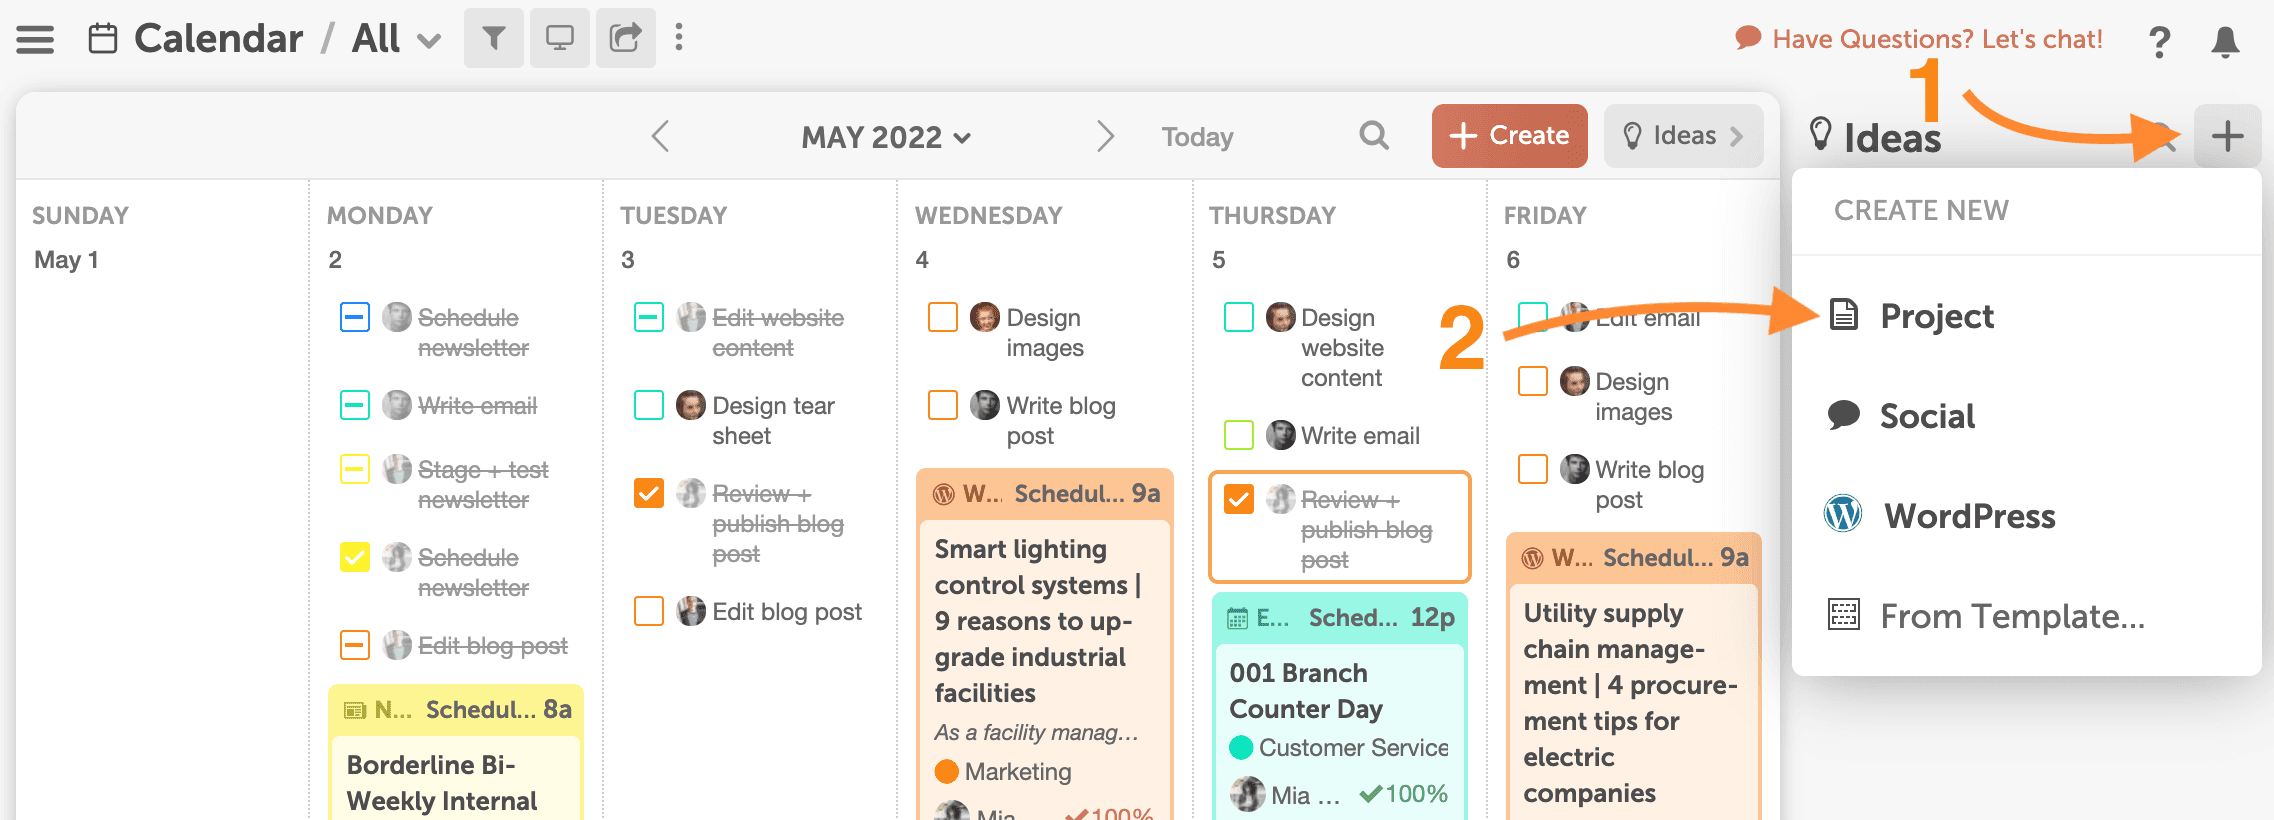Open the hamburger main menu
The height and width of the screenshot is (820, 2274).
(x=35, y=39)
